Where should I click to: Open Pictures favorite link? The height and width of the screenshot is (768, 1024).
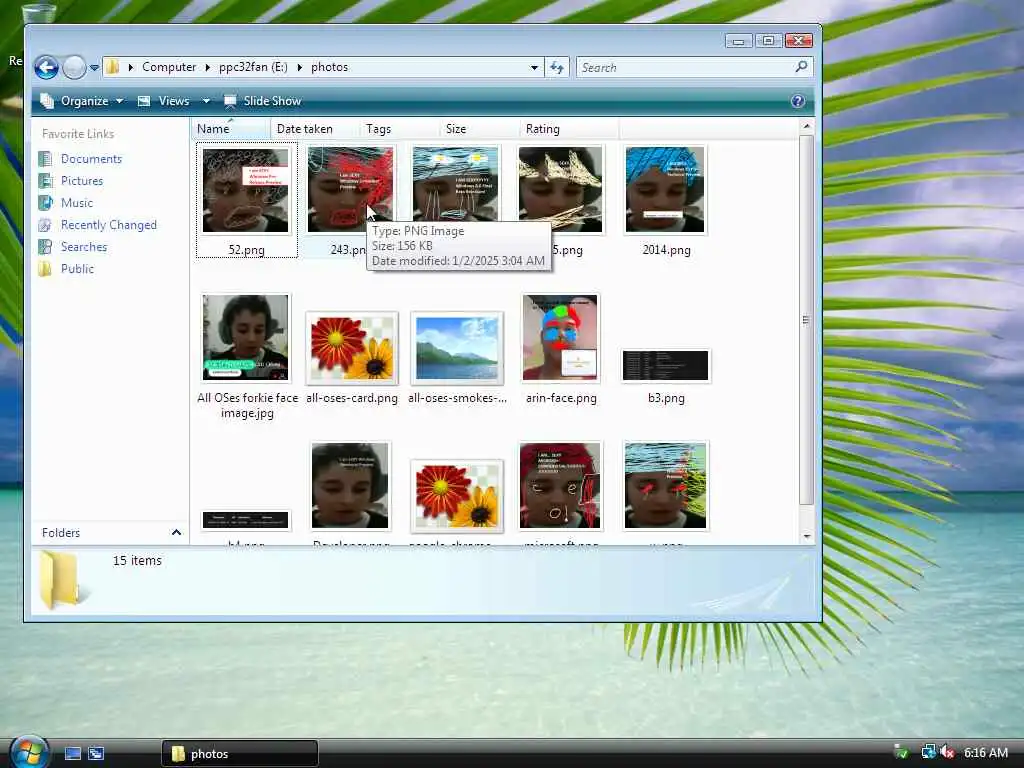(x=82, y=181)
